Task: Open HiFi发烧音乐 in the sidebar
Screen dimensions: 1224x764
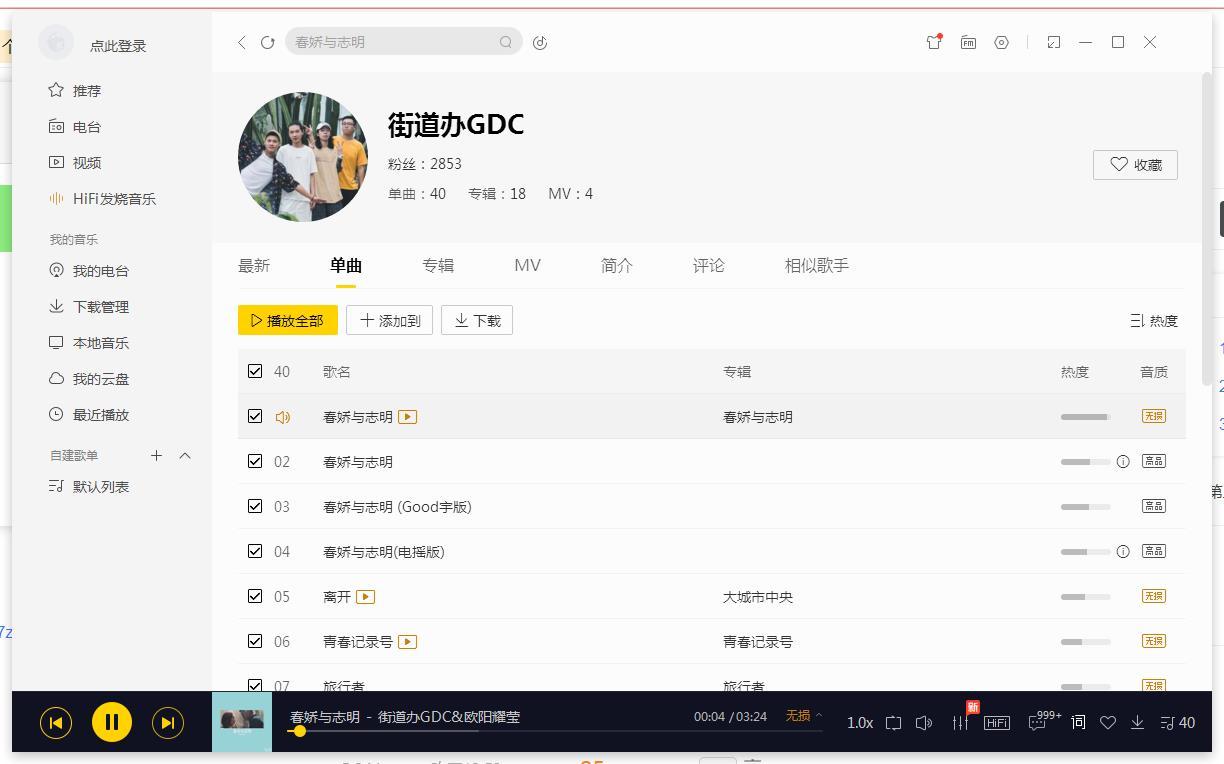Action: coord(107,198)
